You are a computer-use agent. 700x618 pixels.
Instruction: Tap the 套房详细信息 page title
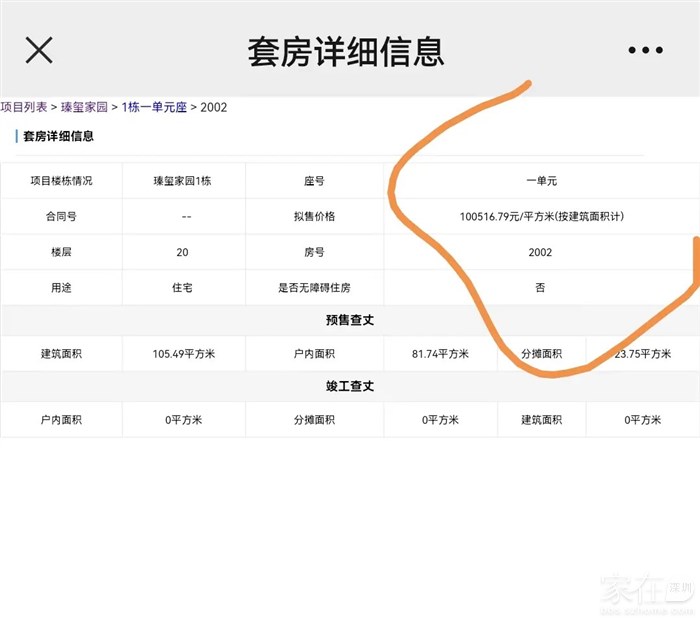(x=346, y=51)
